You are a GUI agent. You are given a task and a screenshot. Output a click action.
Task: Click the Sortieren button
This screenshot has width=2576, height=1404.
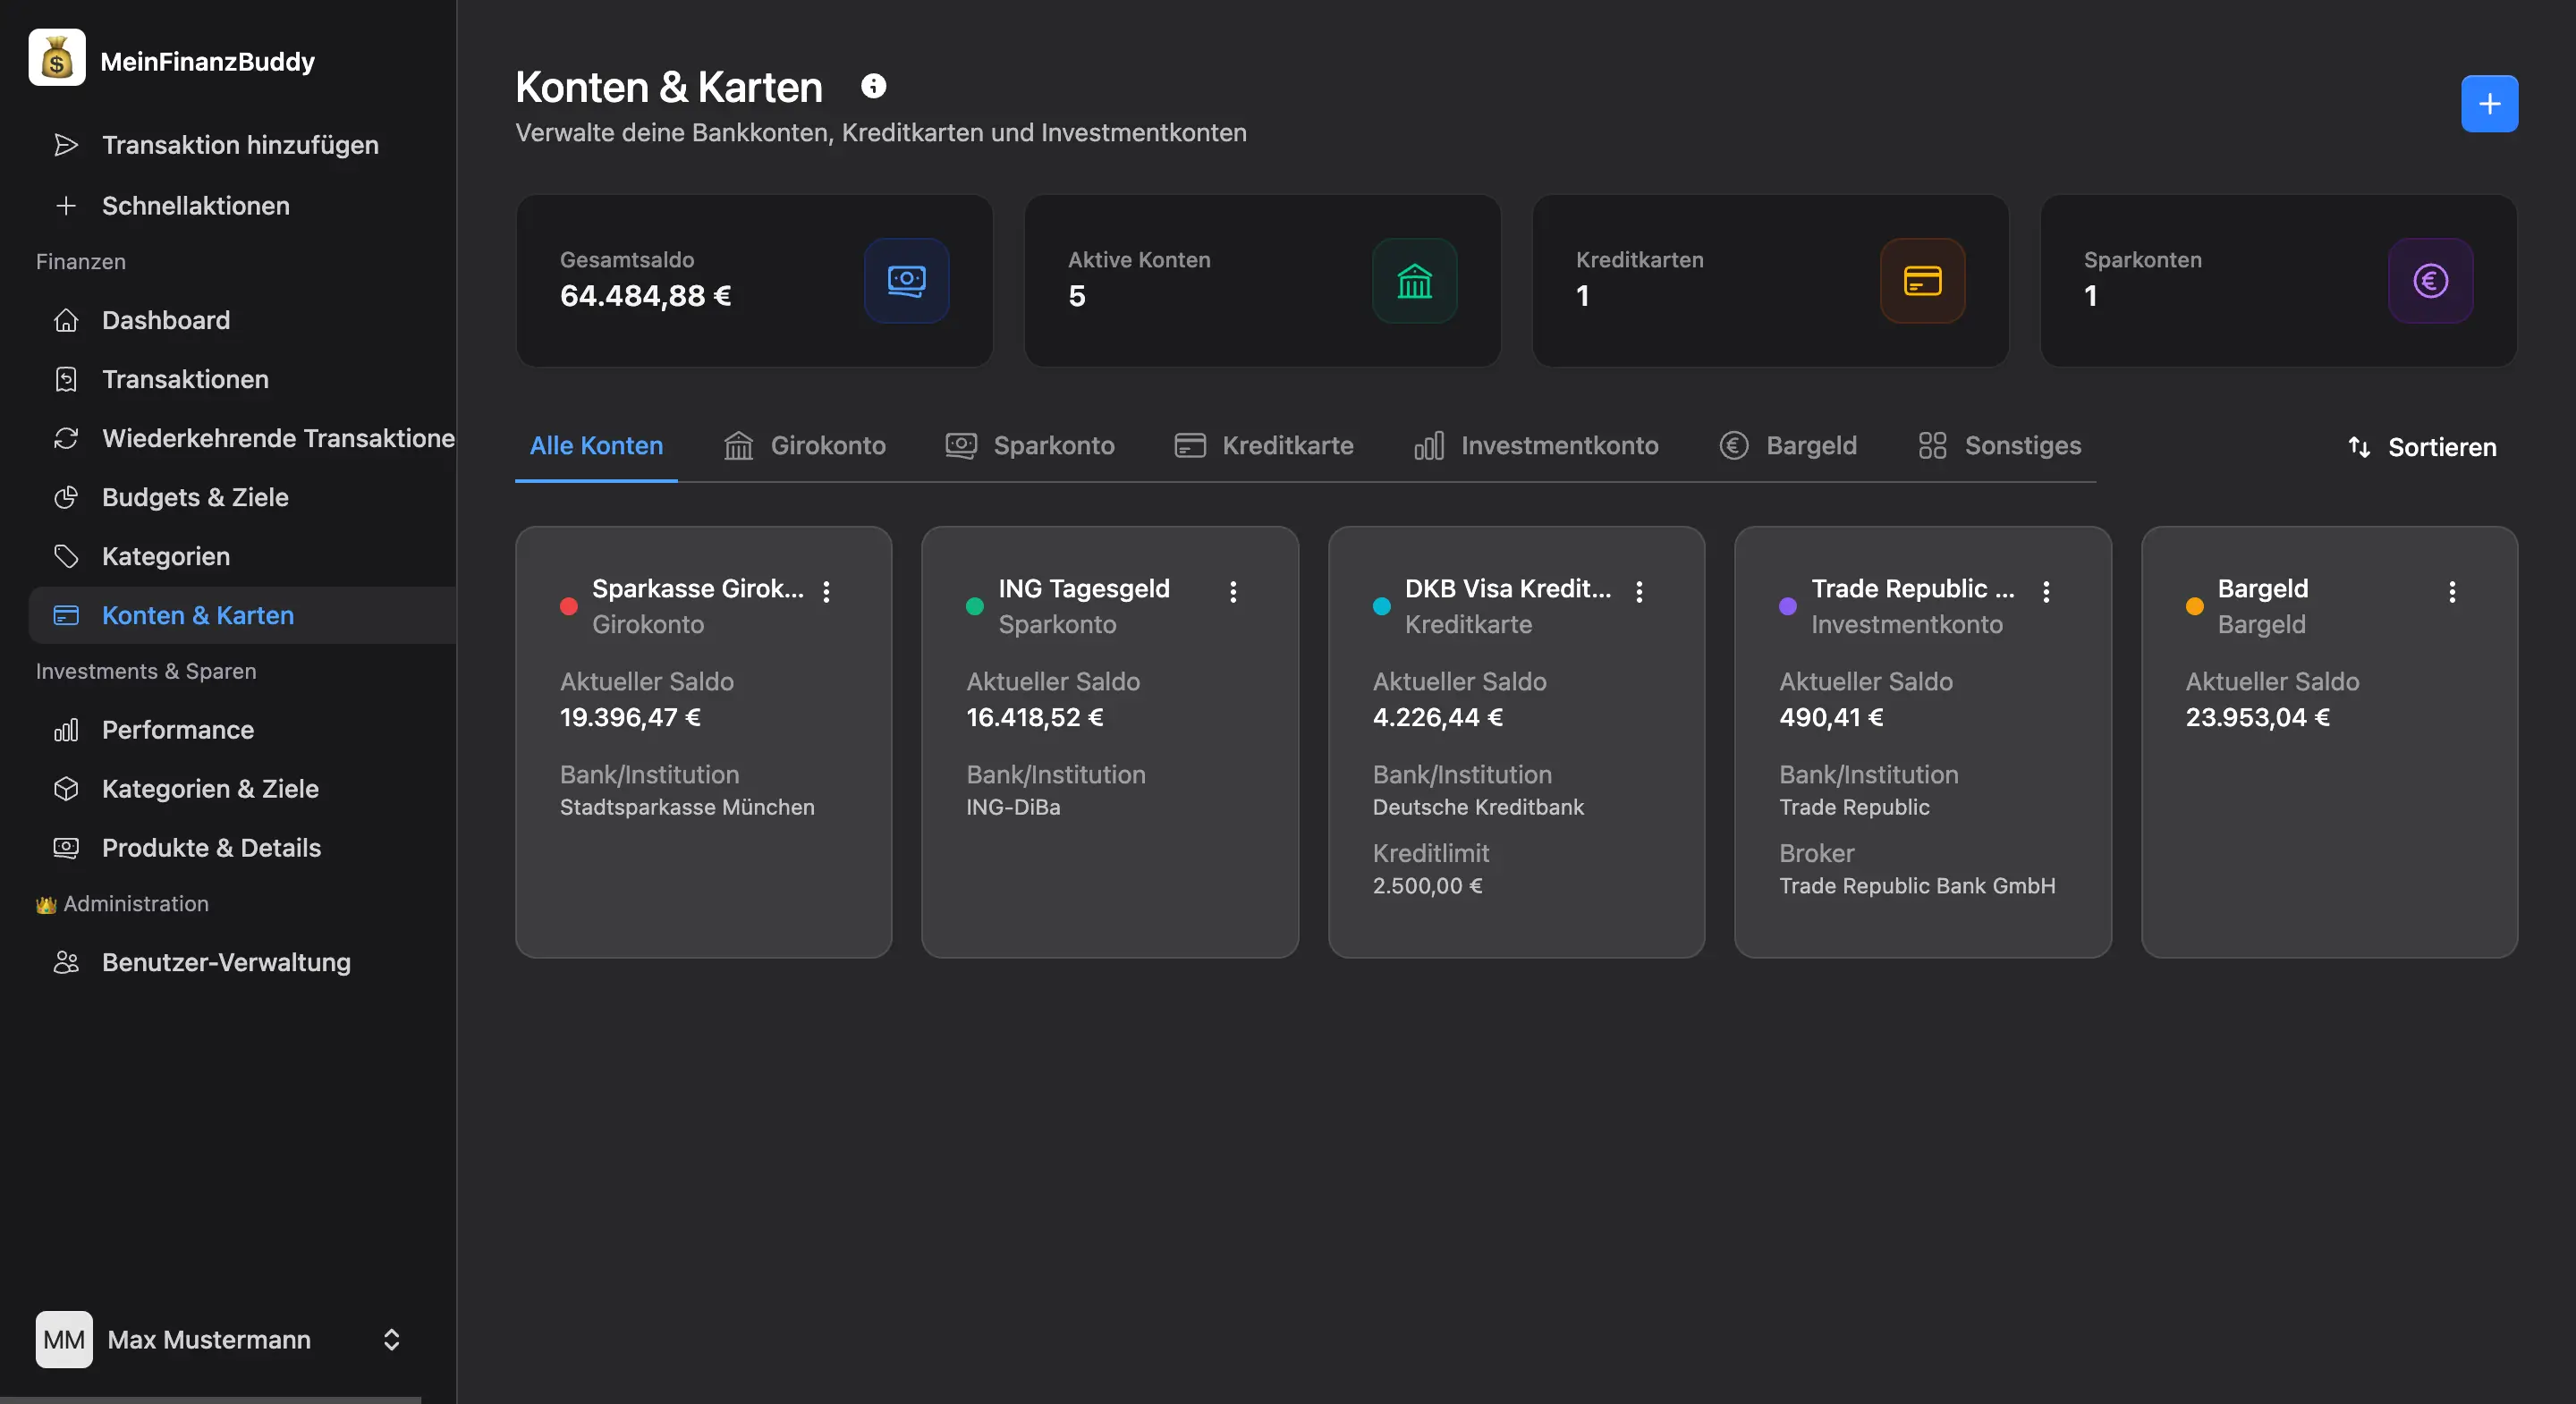click(x=2421, y=447)
